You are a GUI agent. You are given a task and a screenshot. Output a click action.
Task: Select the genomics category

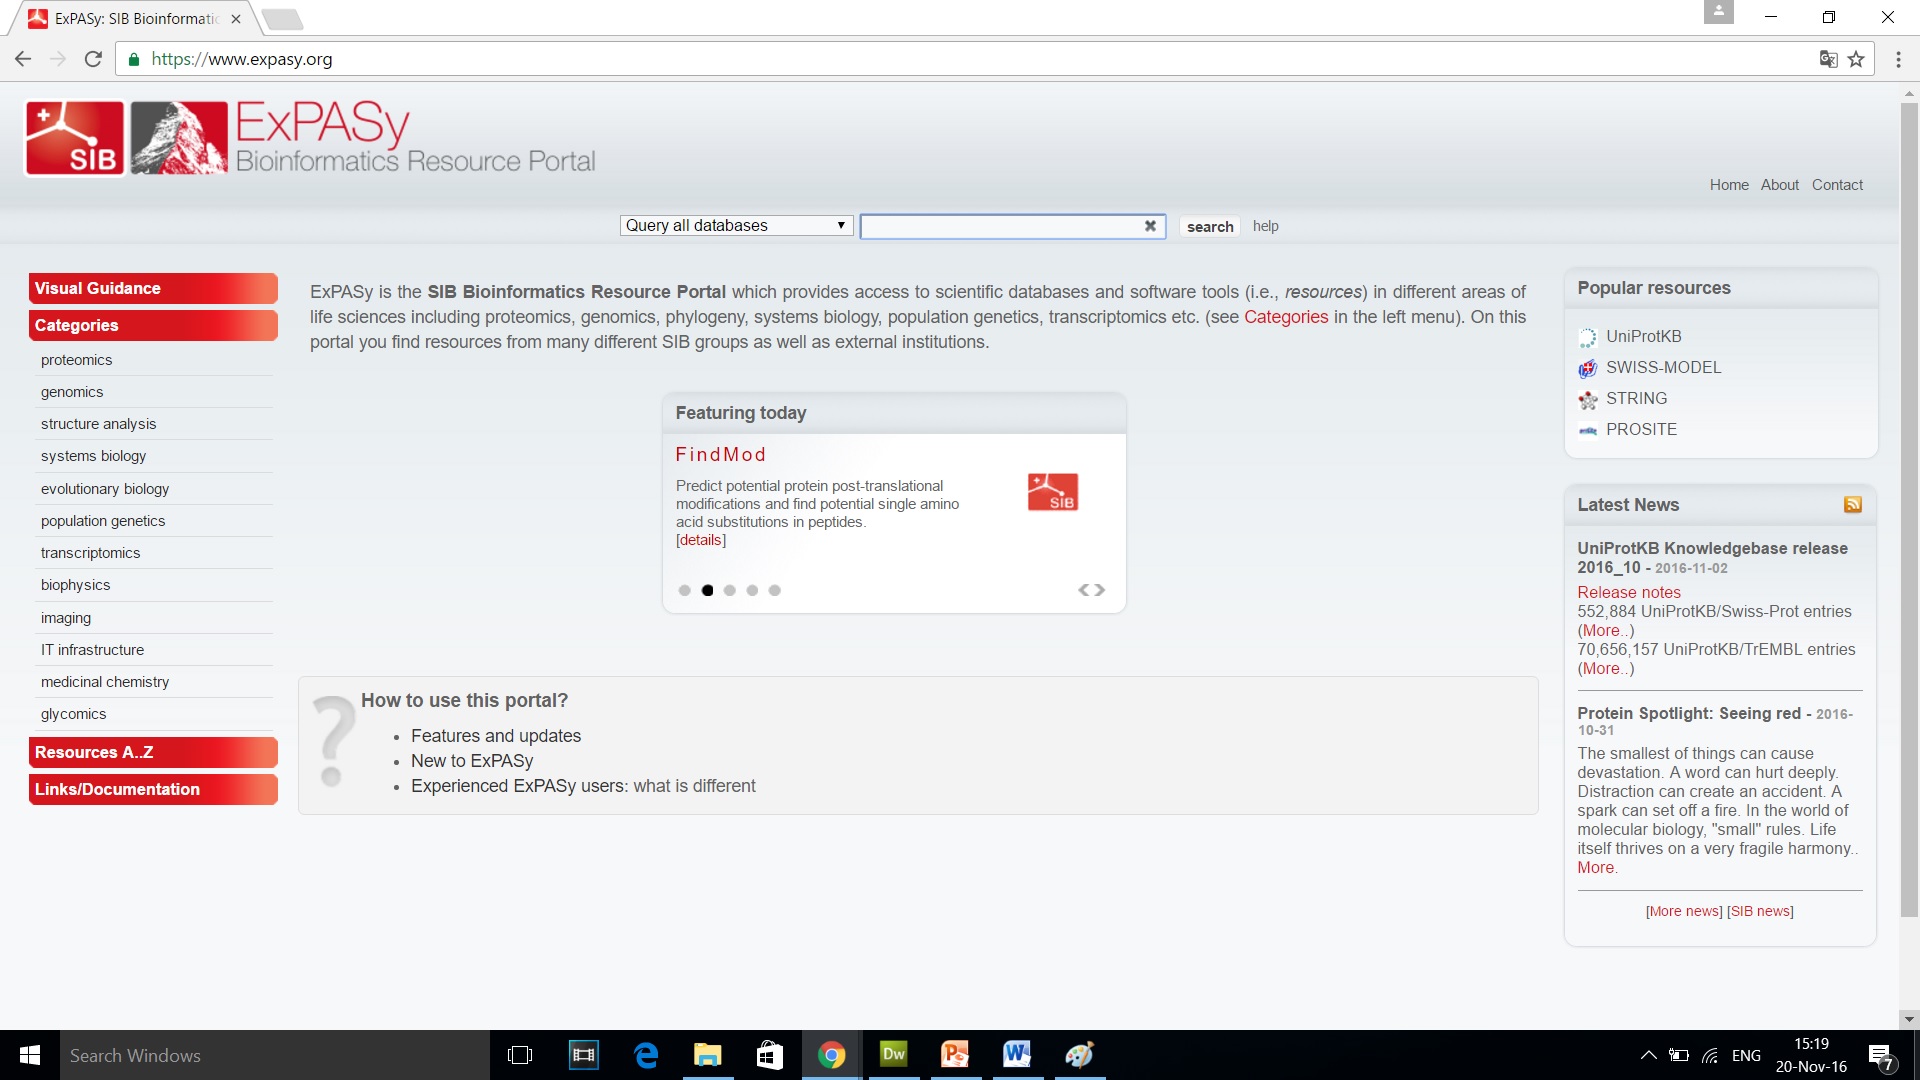pos(72,392)
